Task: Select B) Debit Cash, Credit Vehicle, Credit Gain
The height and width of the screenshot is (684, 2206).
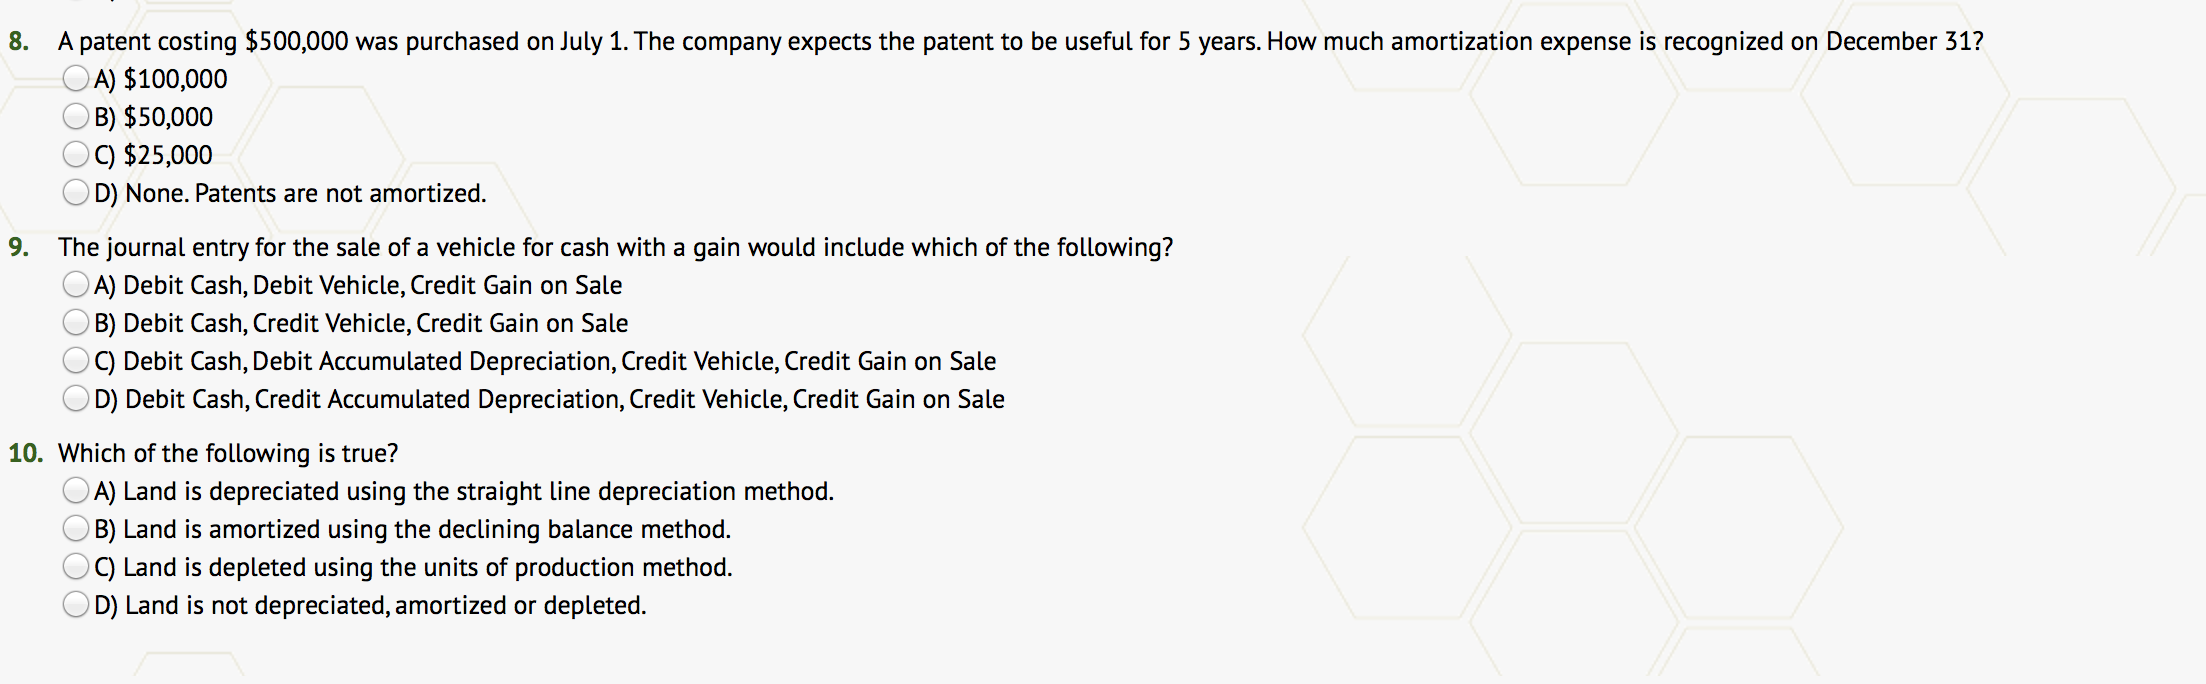Action: click(76, 322)
